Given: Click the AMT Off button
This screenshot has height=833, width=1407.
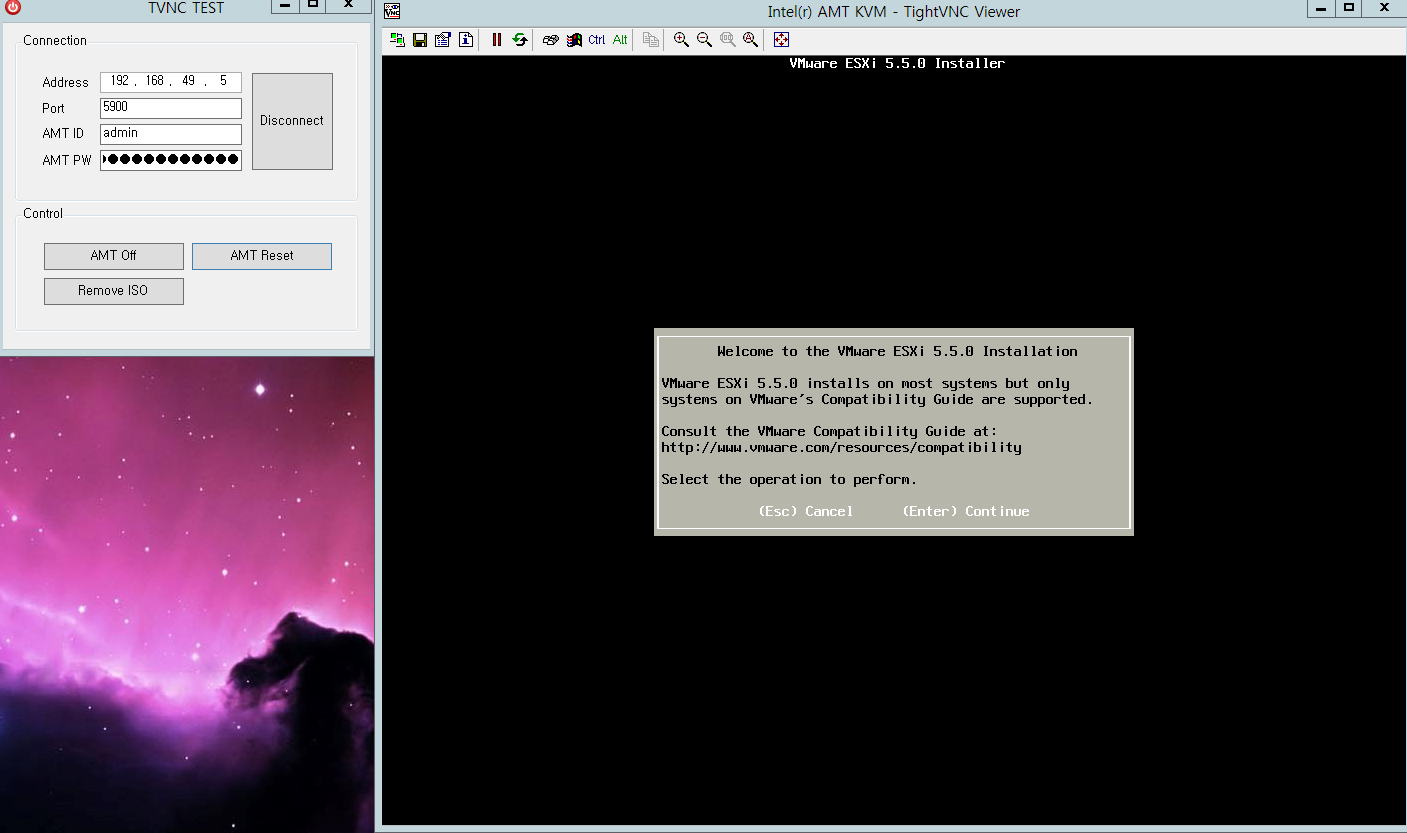Looking at the screenshot, I should click(x=114, y=256).
